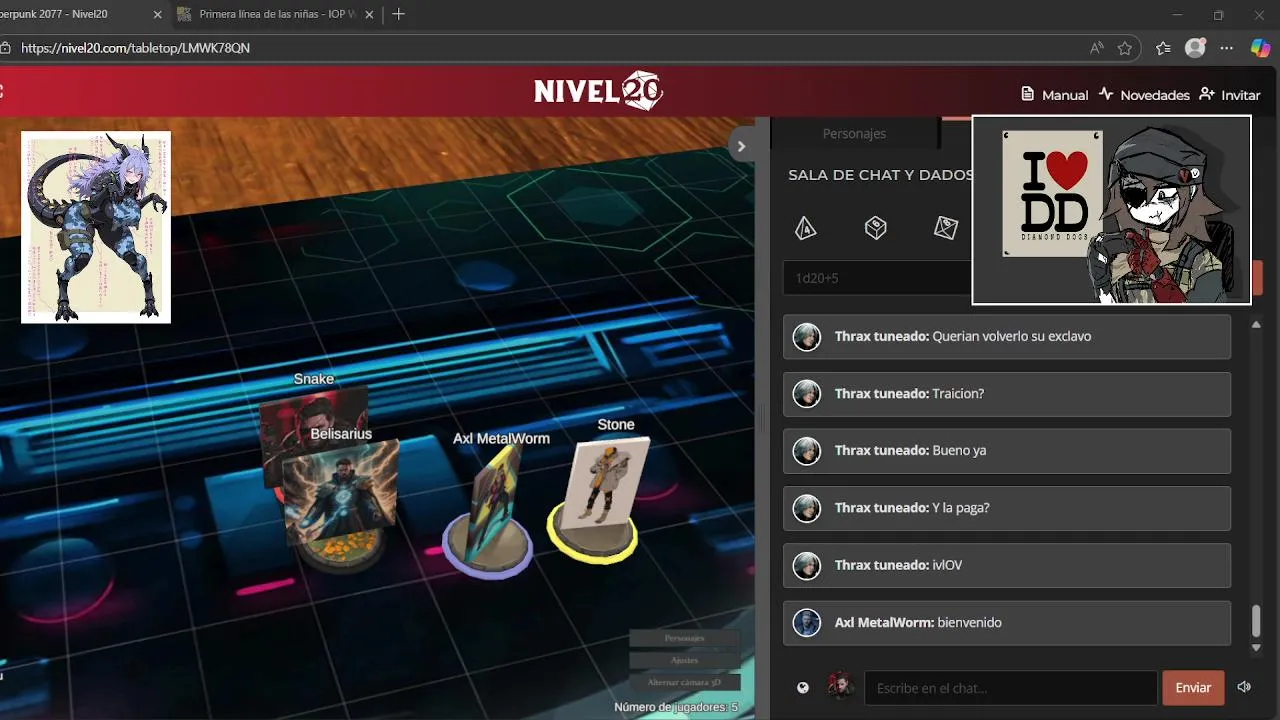Click avatar beside 'Traicion?' message
This screenshot has height=720, width=1280.
pyautogui.click(x=806, y=394)
